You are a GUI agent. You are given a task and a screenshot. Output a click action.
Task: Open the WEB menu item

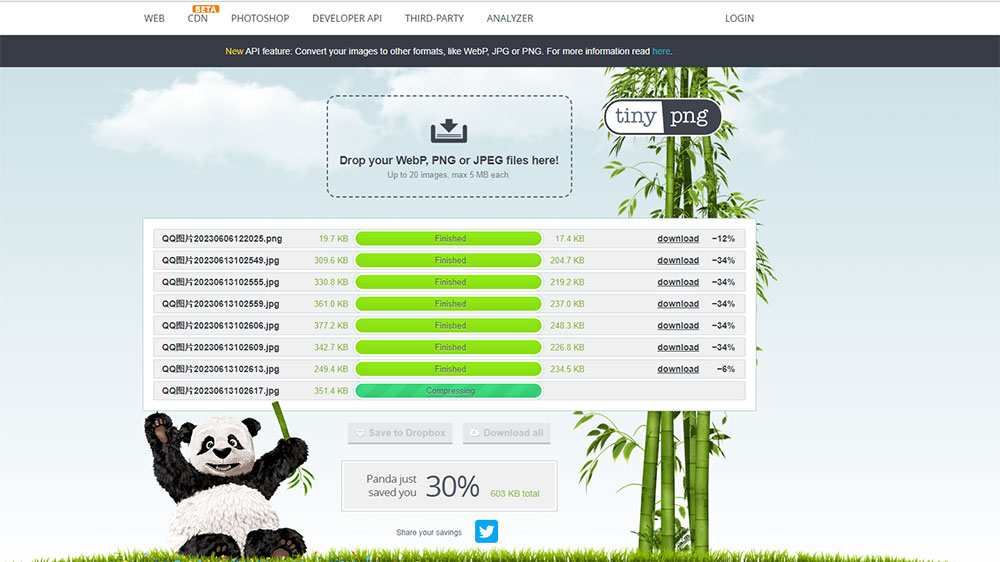point(154,18)
